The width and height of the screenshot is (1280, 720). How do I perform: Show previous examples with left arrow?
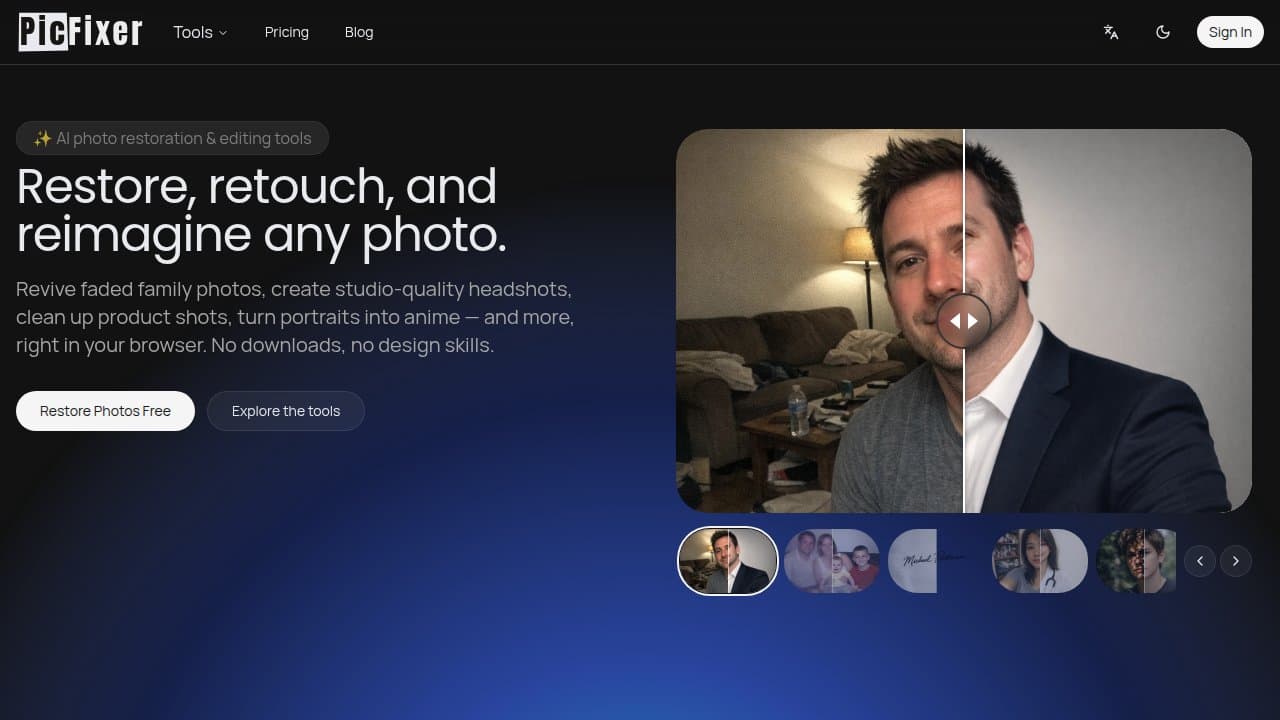point(1200,561)
